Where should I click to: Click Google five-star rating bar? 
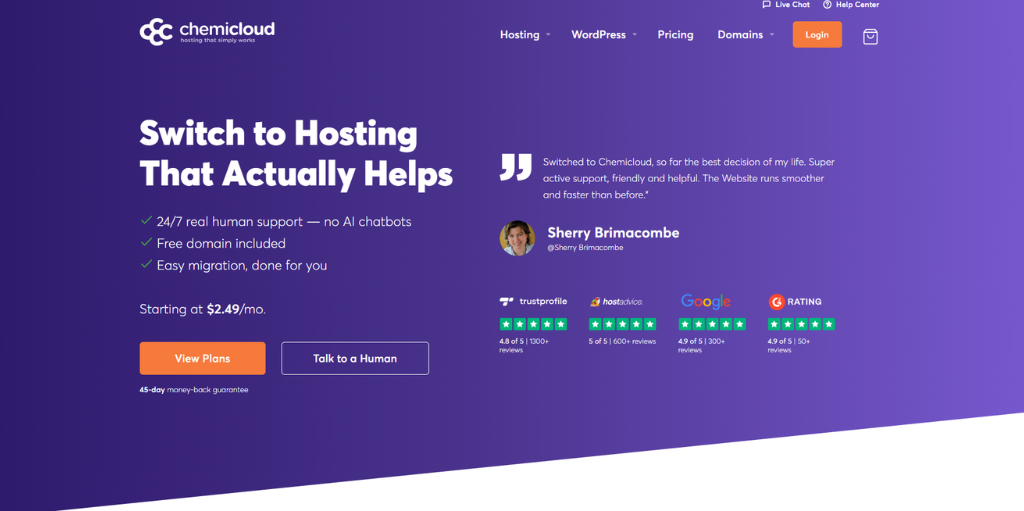pos(712,324)
